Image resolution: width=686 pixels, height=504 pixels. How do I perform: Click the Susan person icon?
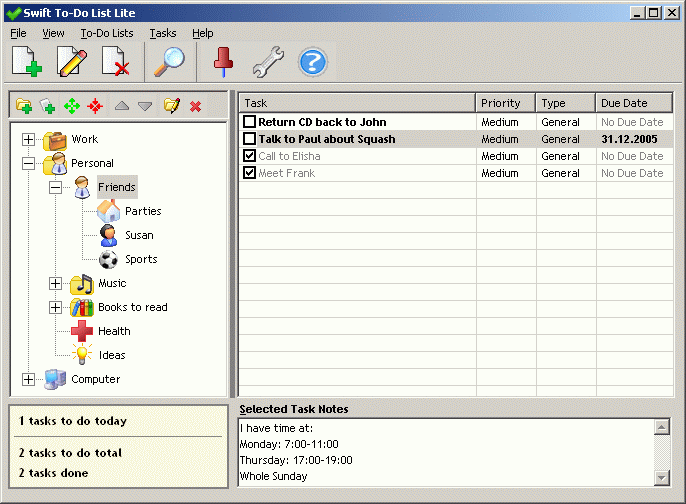click(x=108, y=235)
